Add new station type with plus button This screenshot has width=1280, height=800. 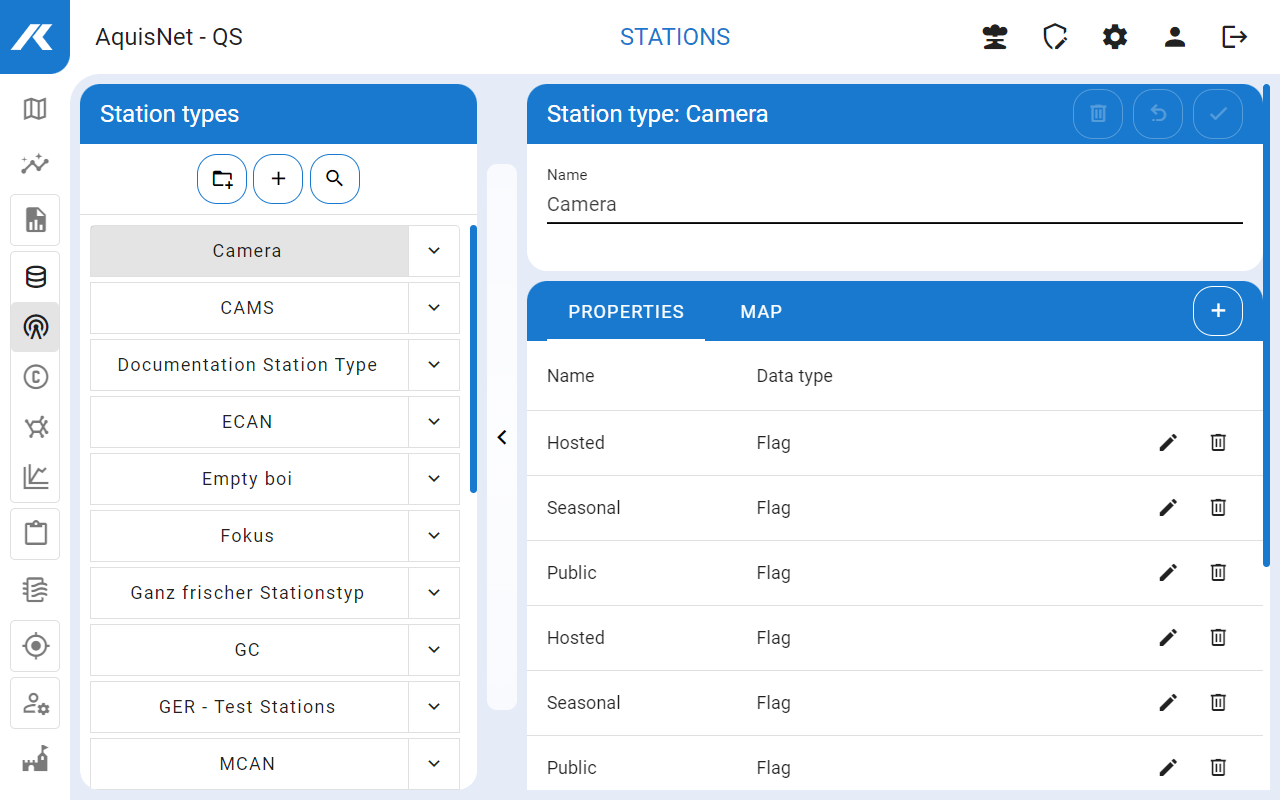click(278, 179)
